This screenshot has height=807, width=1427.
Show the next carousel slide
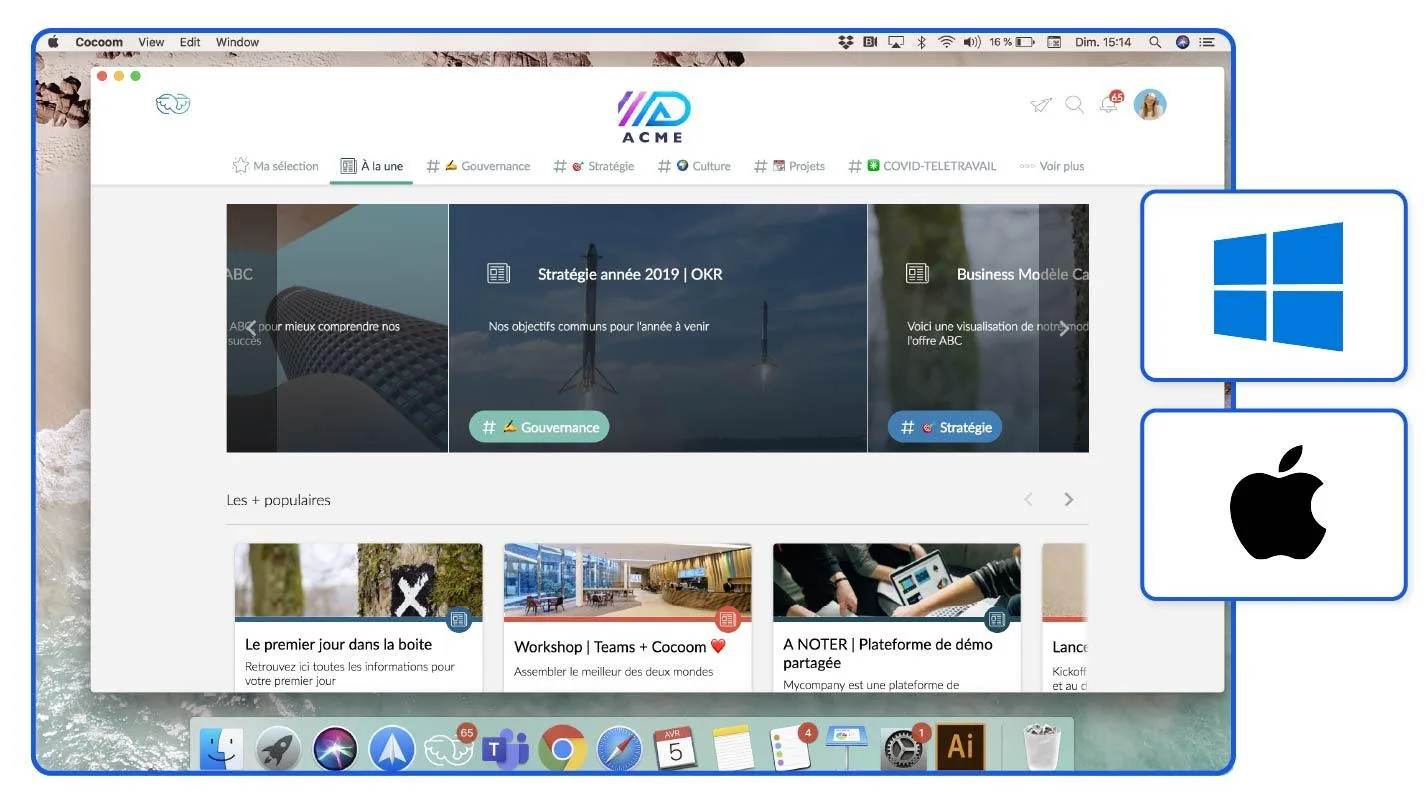tap(1063, 328)
